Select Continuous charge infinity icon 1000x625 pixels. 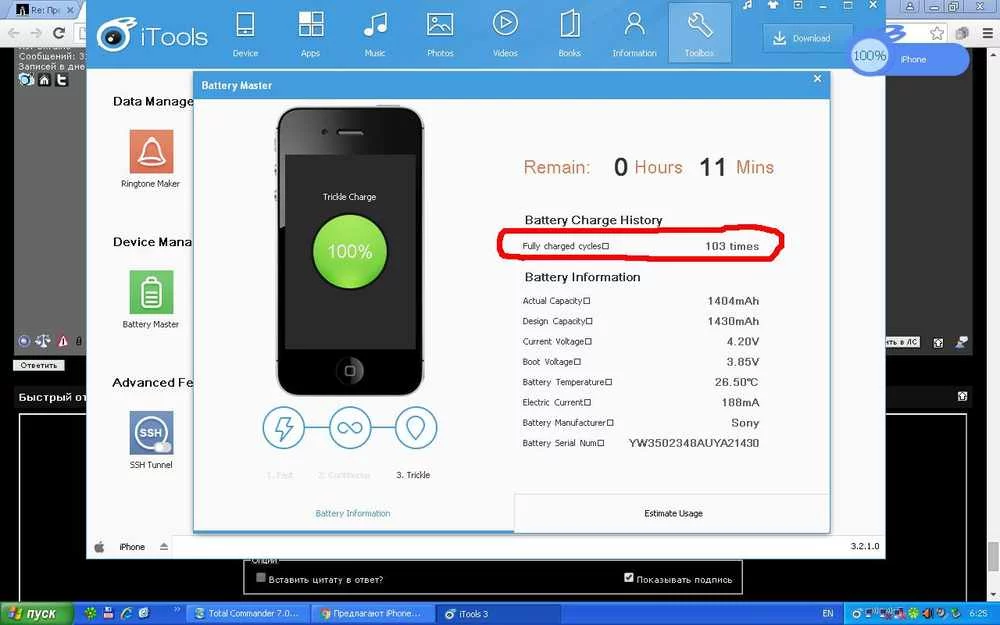350,428
